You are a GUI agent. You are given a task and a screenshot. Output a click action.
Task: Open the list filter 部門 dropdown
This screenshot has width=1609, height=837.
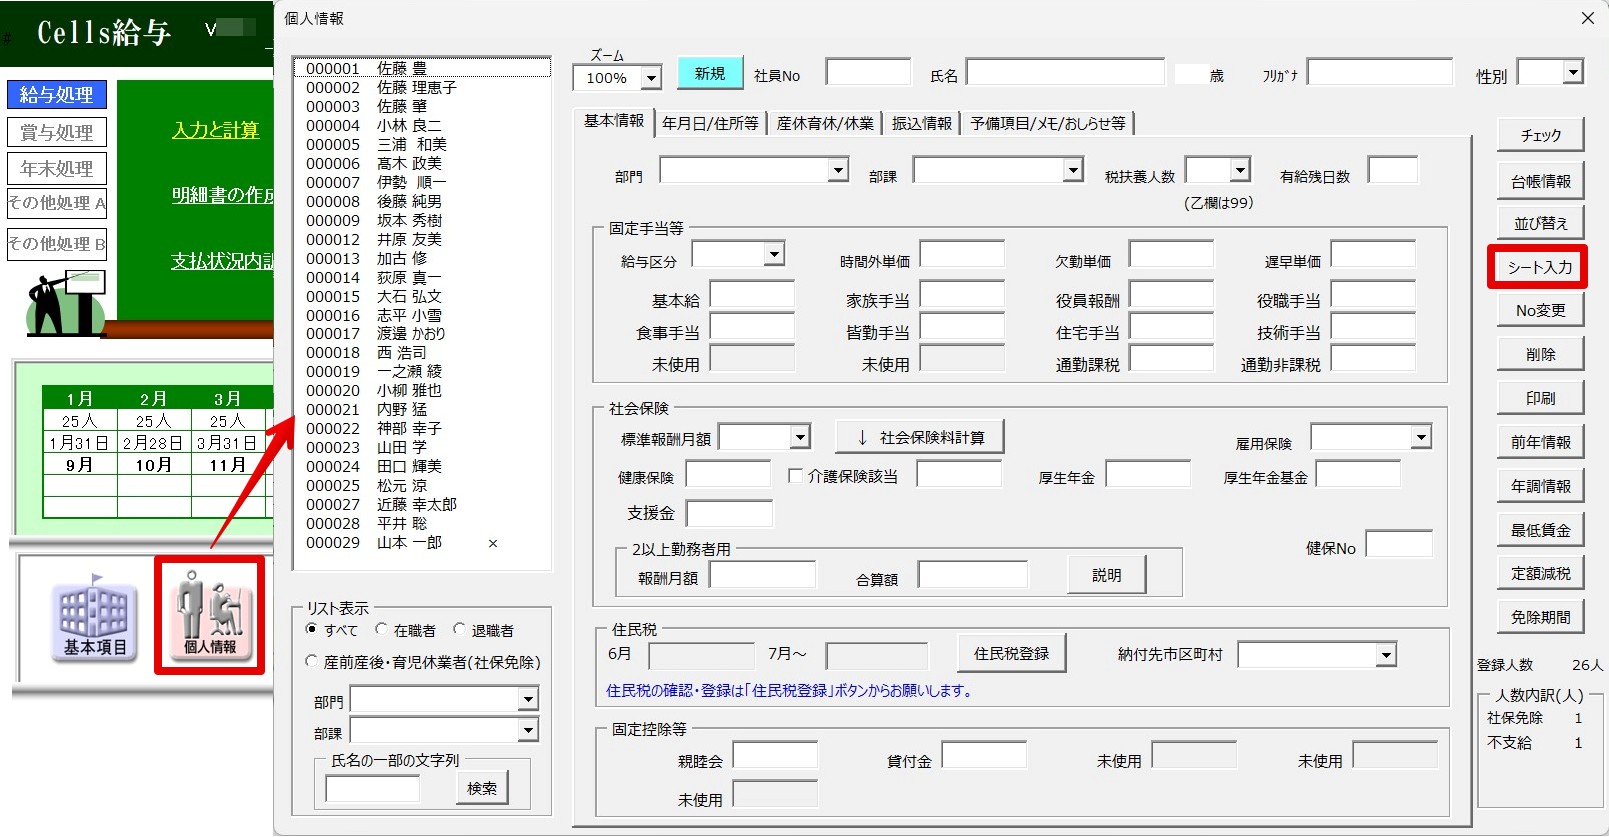[x=528, y=699]
